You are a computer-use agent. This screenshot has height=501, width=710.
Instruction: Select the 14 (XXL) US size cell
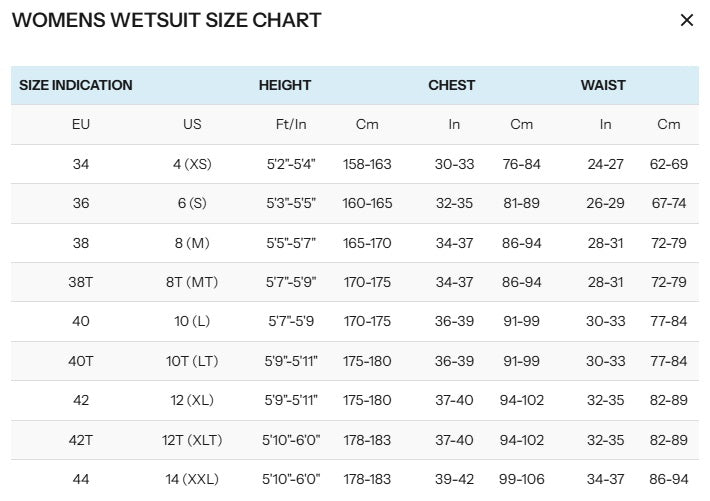(192, 479)
